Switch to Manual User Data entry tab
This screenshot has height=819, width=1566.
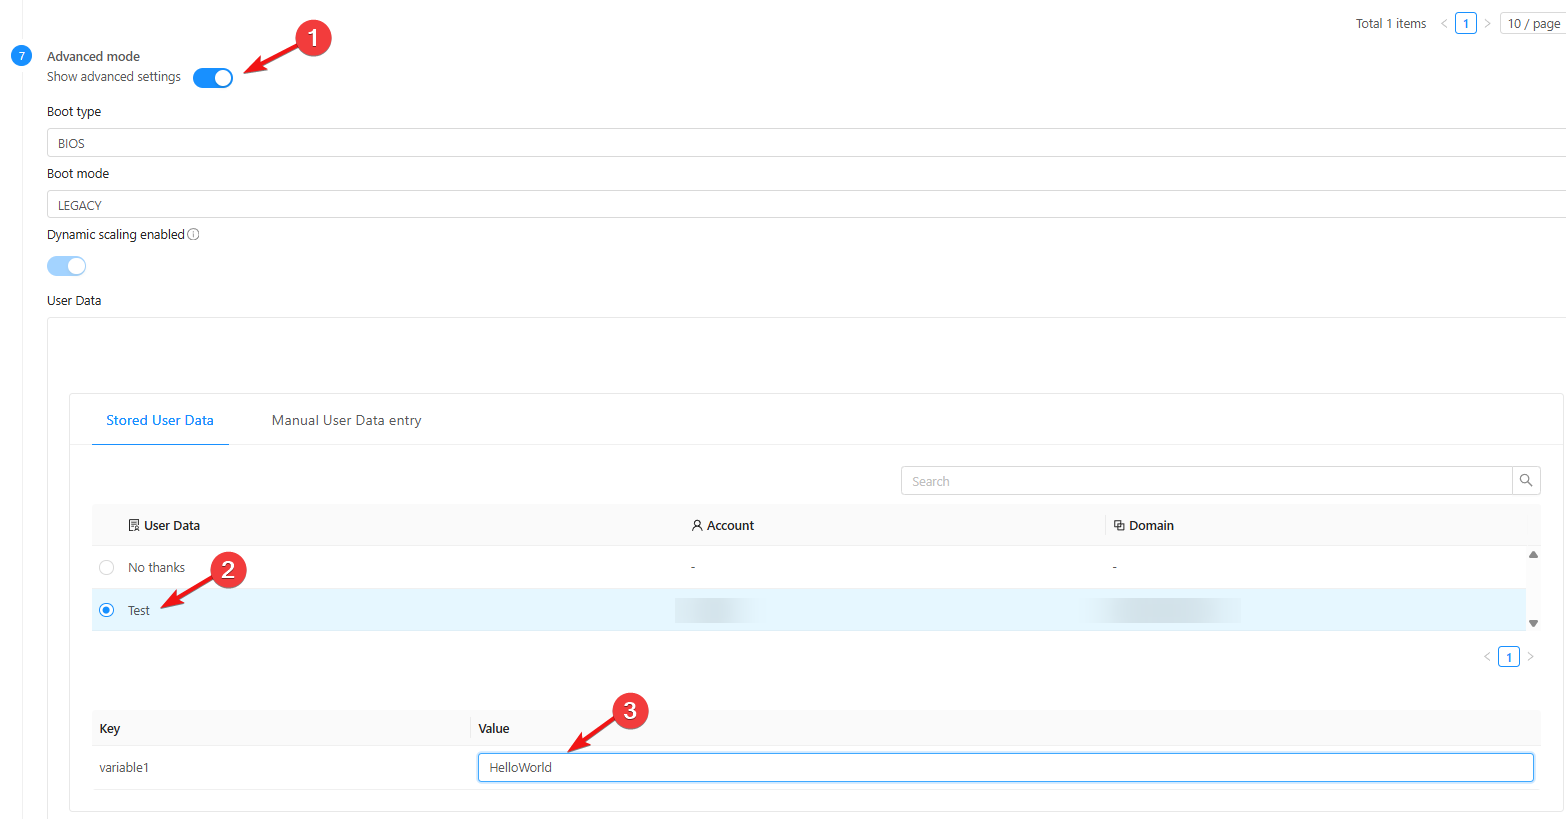(346, 421)
